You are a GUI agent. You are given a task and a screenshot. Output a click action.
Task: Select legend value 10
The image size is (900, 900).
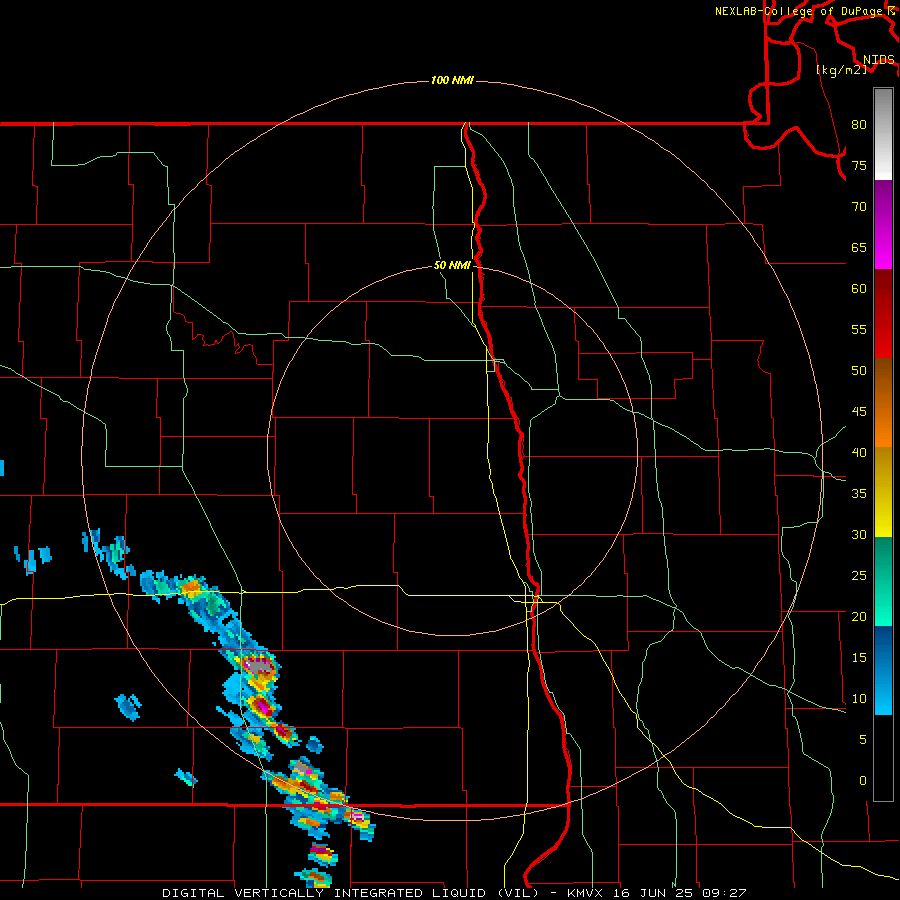pyautogui.click(x=859, y=699)
